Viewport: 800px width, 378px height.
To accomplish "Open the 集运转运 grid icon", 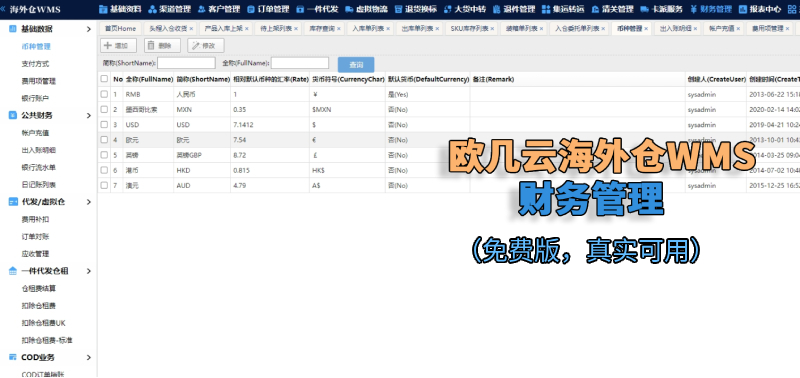I will [x=546, y=9].
